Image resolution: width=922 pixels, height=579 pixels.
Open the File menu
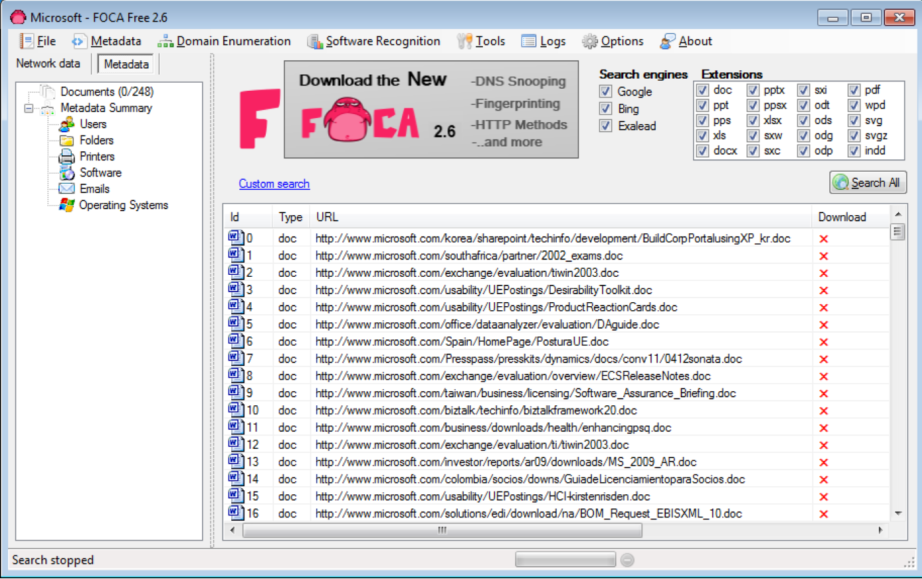[38, 41]
